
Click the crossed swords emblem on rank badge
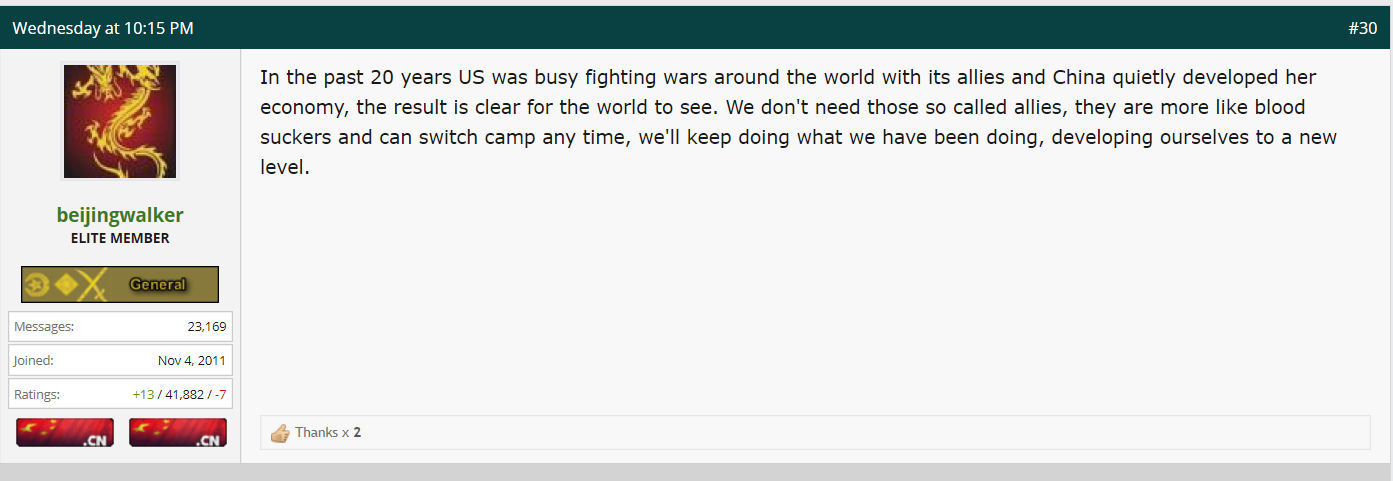click(93, 285)
